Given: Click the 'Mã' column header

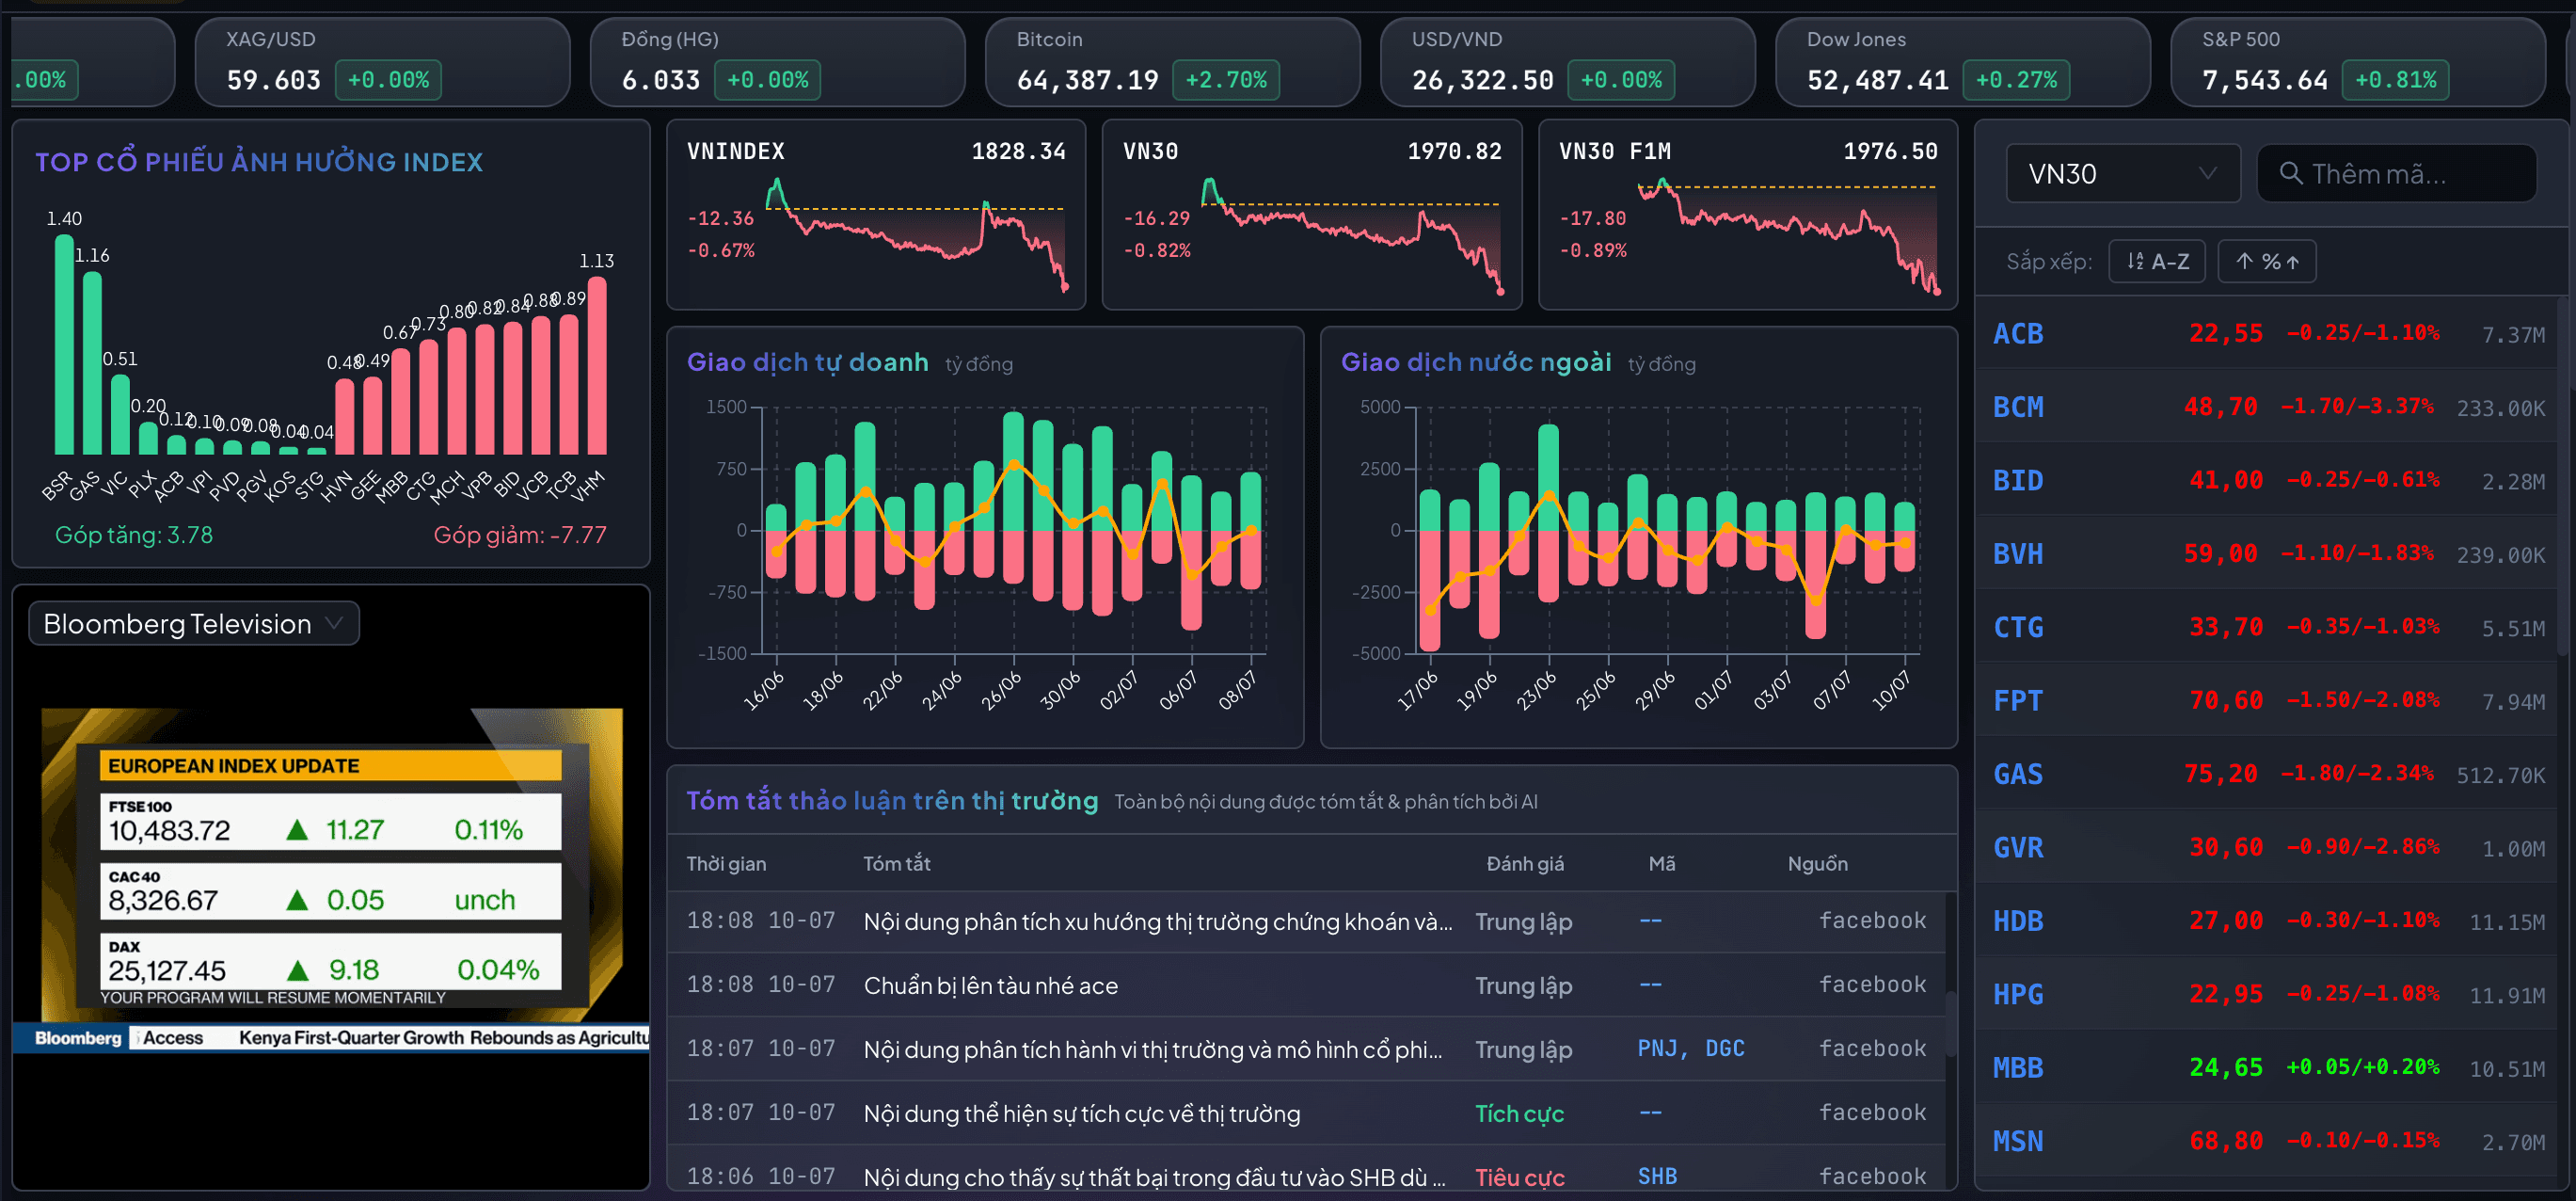Looking at the screenshot, I should [x=1662, y=864].
